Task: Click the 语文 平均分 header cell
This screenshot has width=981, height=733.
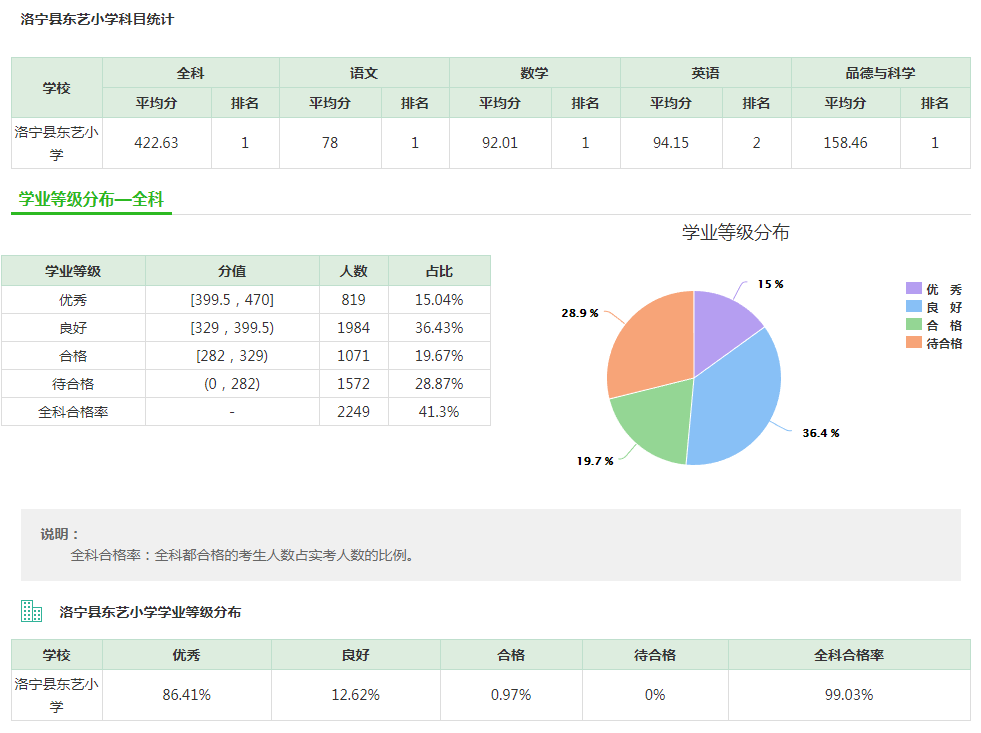Action: (x=331, y=102)
